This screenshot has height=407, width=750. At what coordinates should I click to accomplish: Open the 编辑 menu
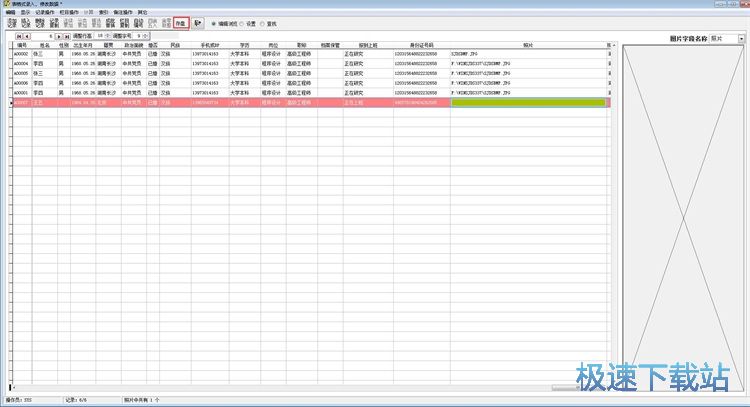tap(11, 12)
